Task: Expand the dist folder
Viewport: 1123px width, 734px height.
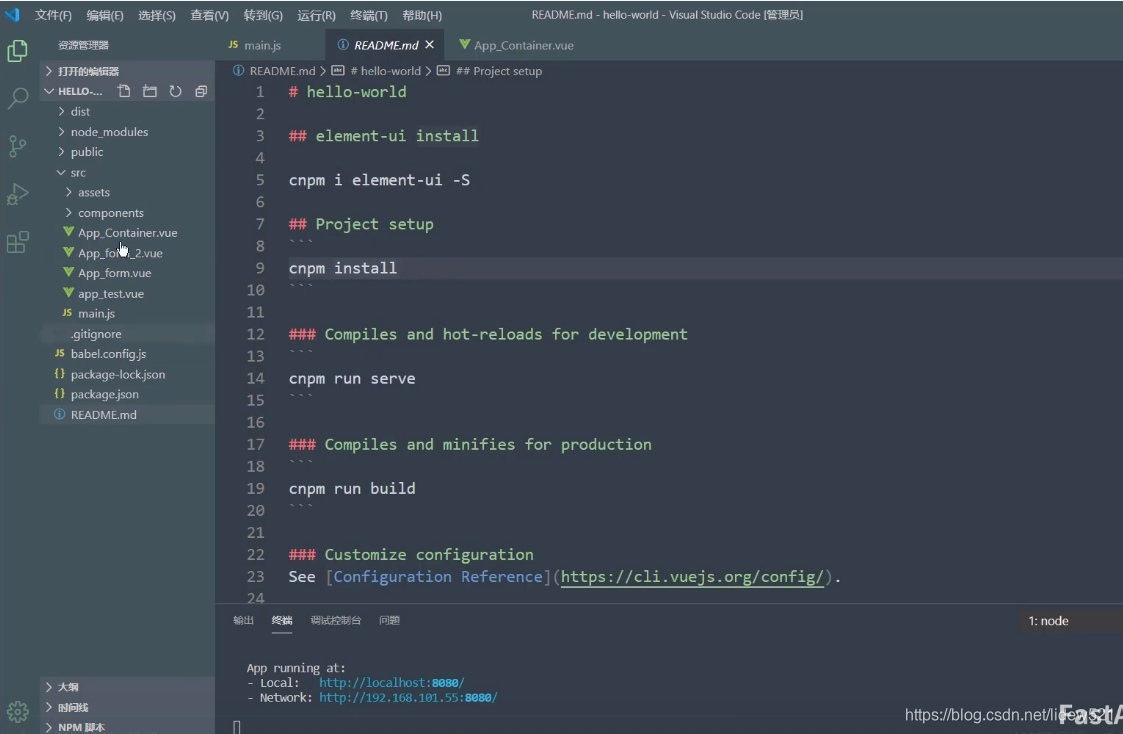Action: pyautogui.click(x=127, y=112)
